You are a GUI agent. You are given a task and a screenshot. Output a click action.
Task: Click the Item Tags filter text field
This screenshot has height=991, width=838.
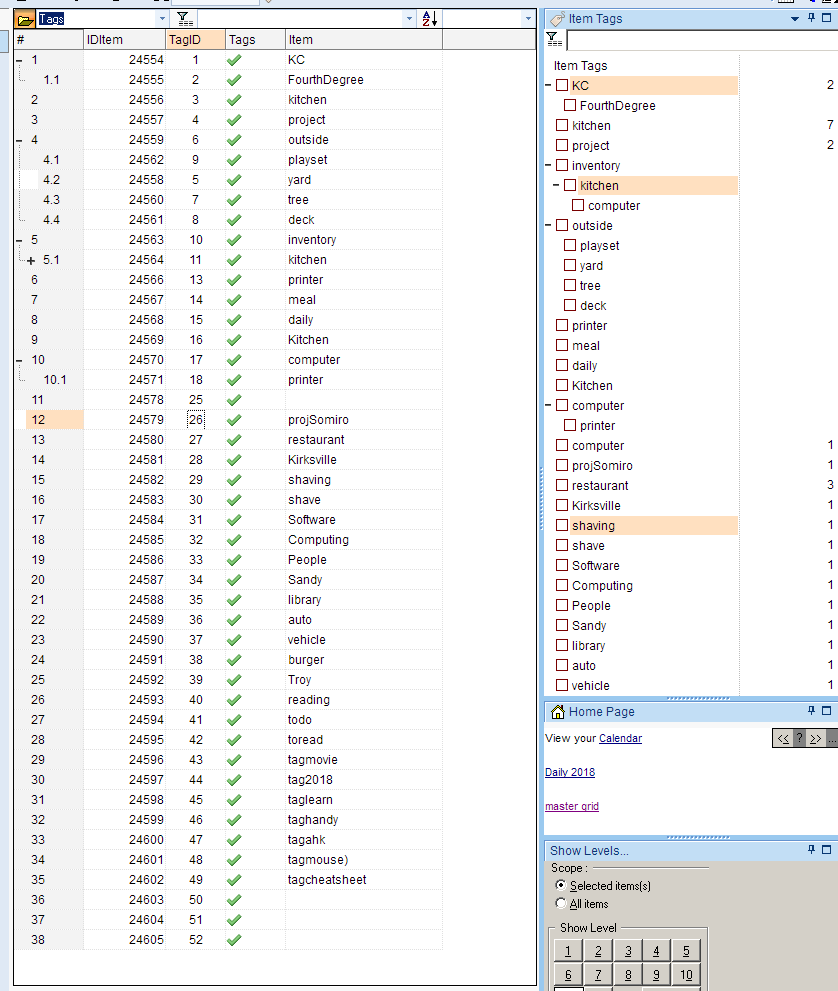(702, 40)
